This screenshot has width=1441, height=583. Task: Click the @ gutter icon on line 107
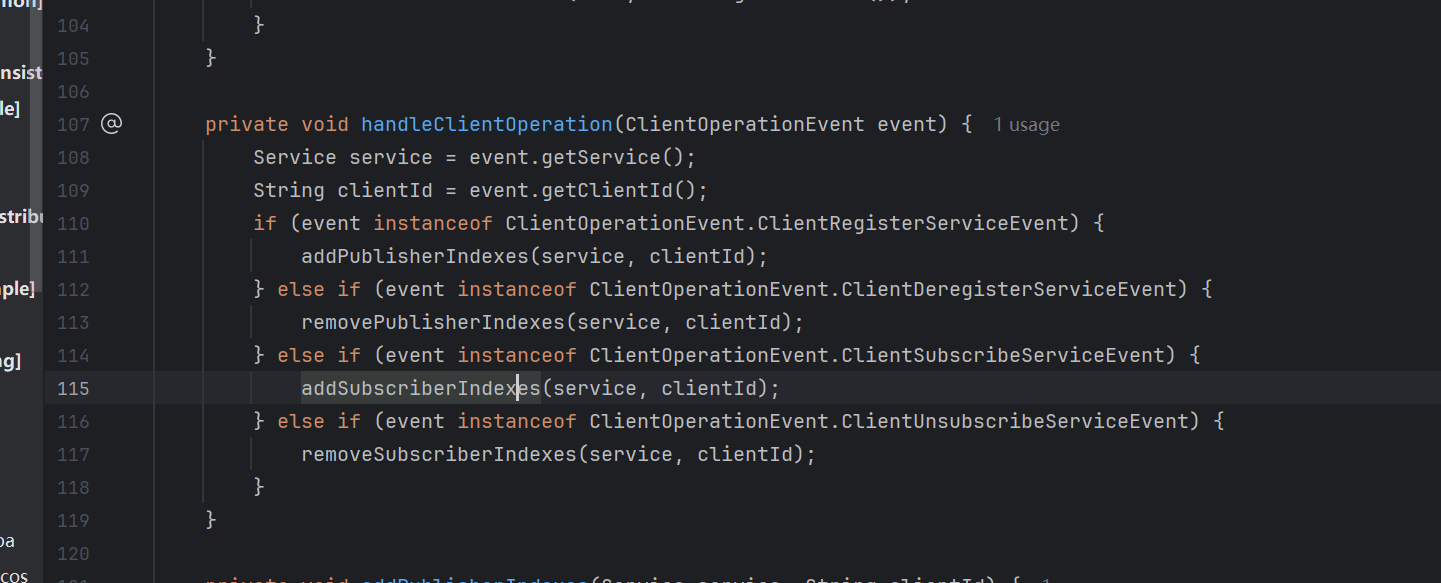click(111, 124)
